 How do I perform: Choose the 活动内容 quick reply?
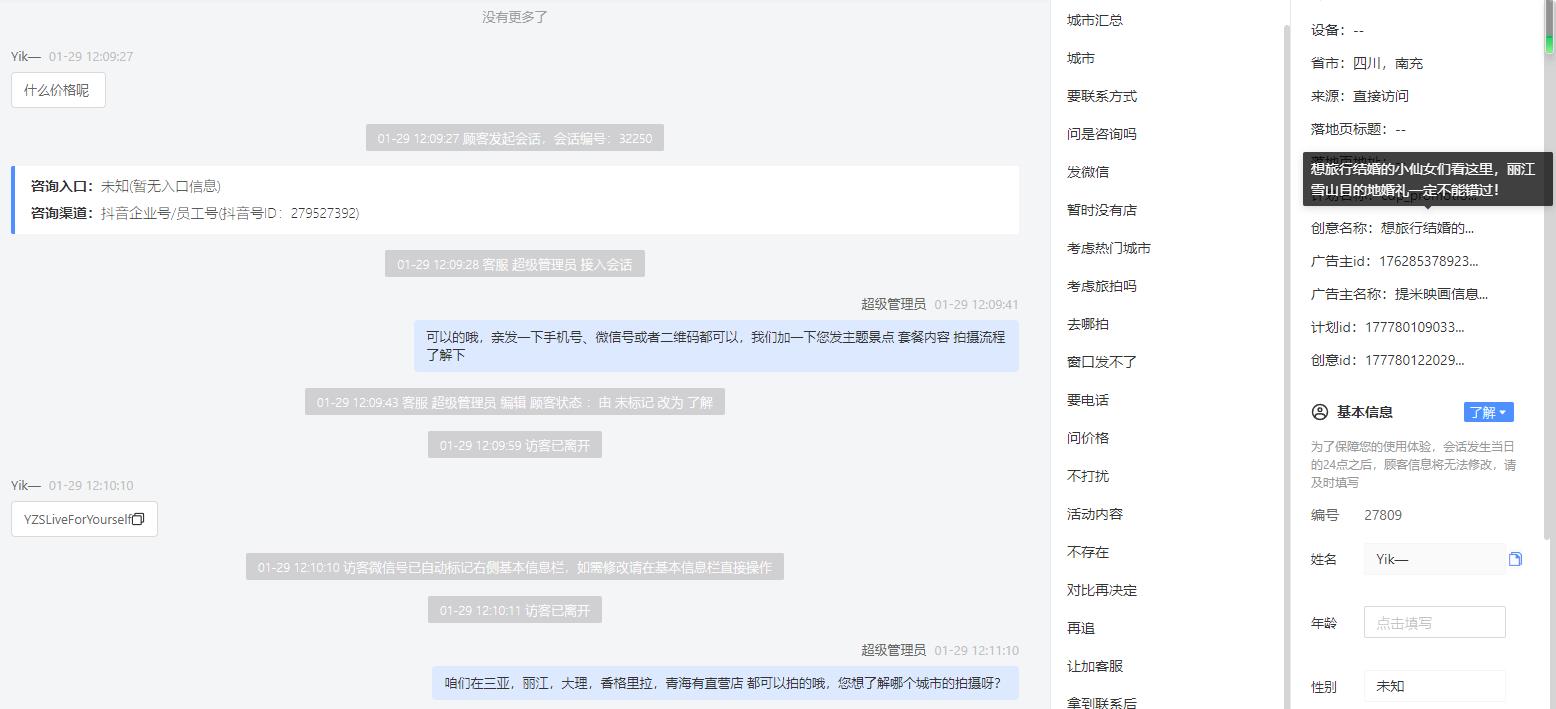point(1094,514)
